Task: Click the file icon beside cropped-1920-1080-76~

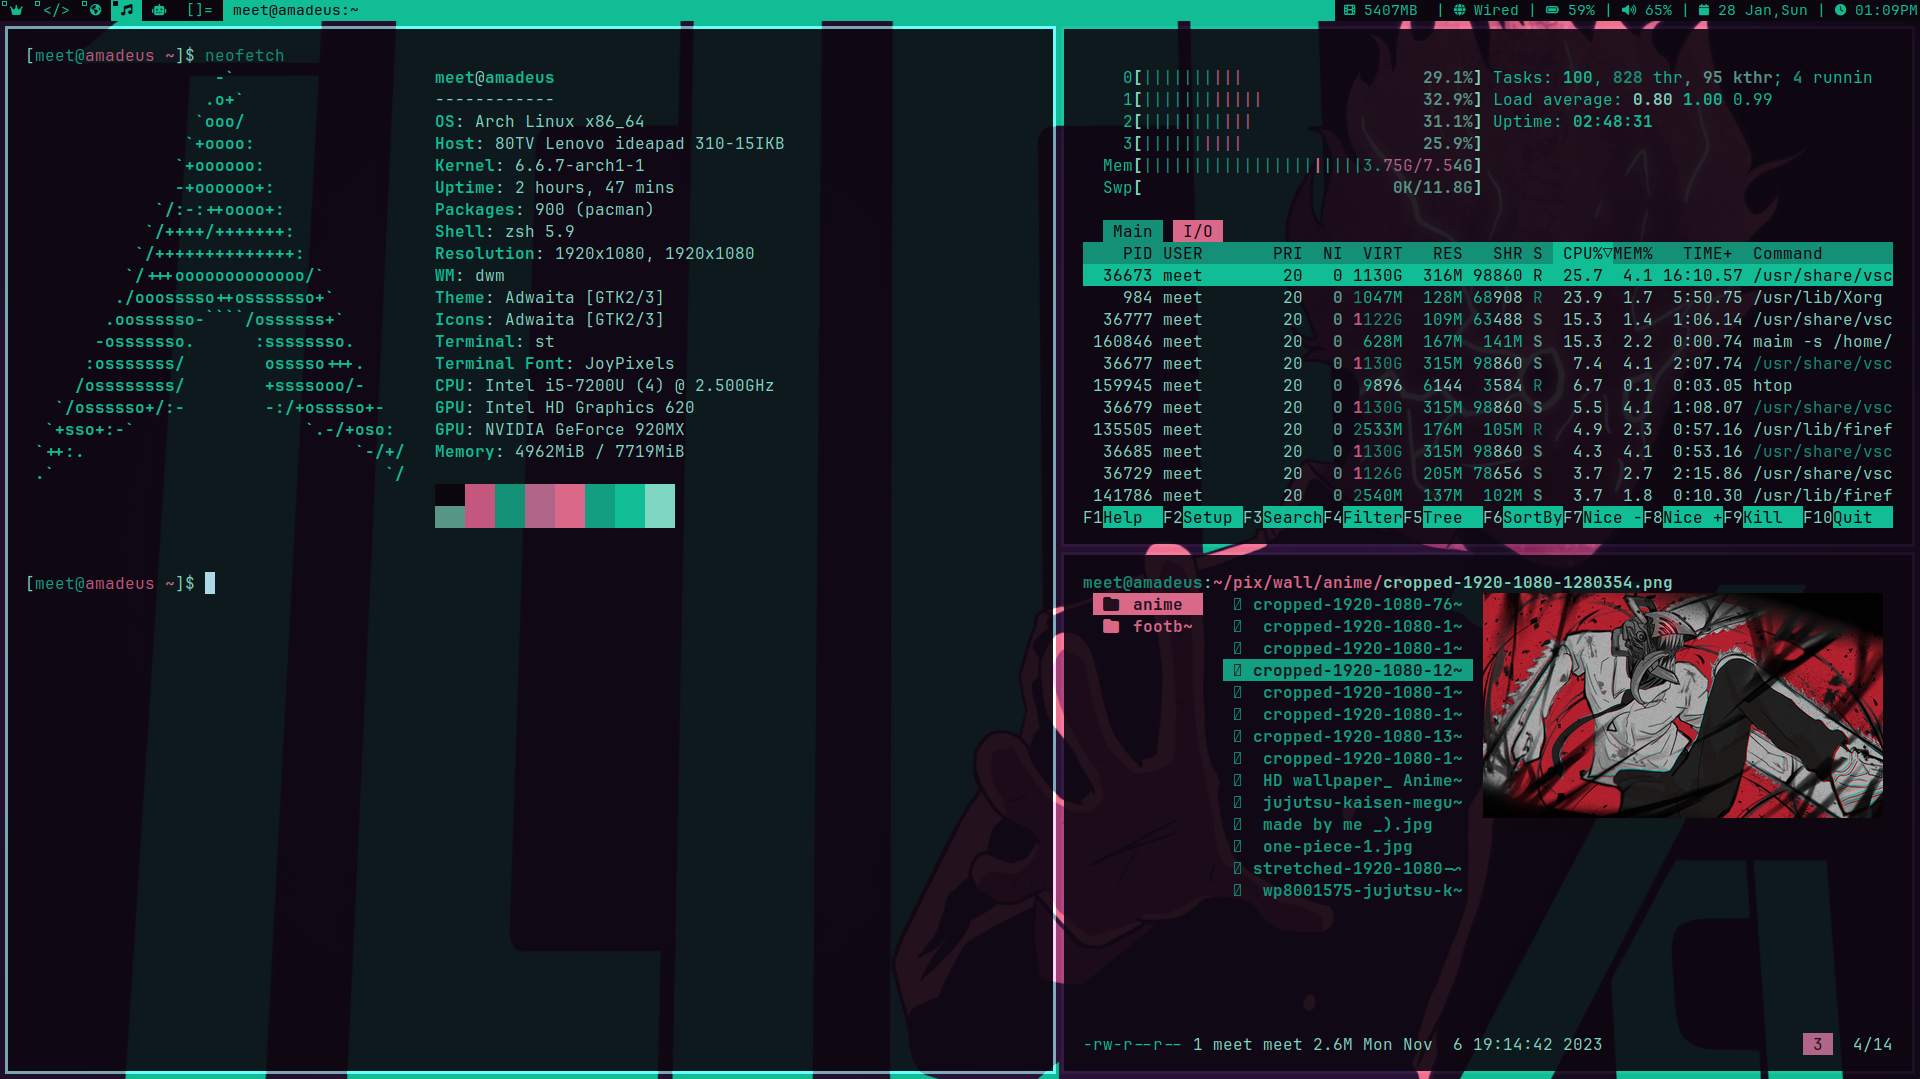Action: coord(1238,604)
